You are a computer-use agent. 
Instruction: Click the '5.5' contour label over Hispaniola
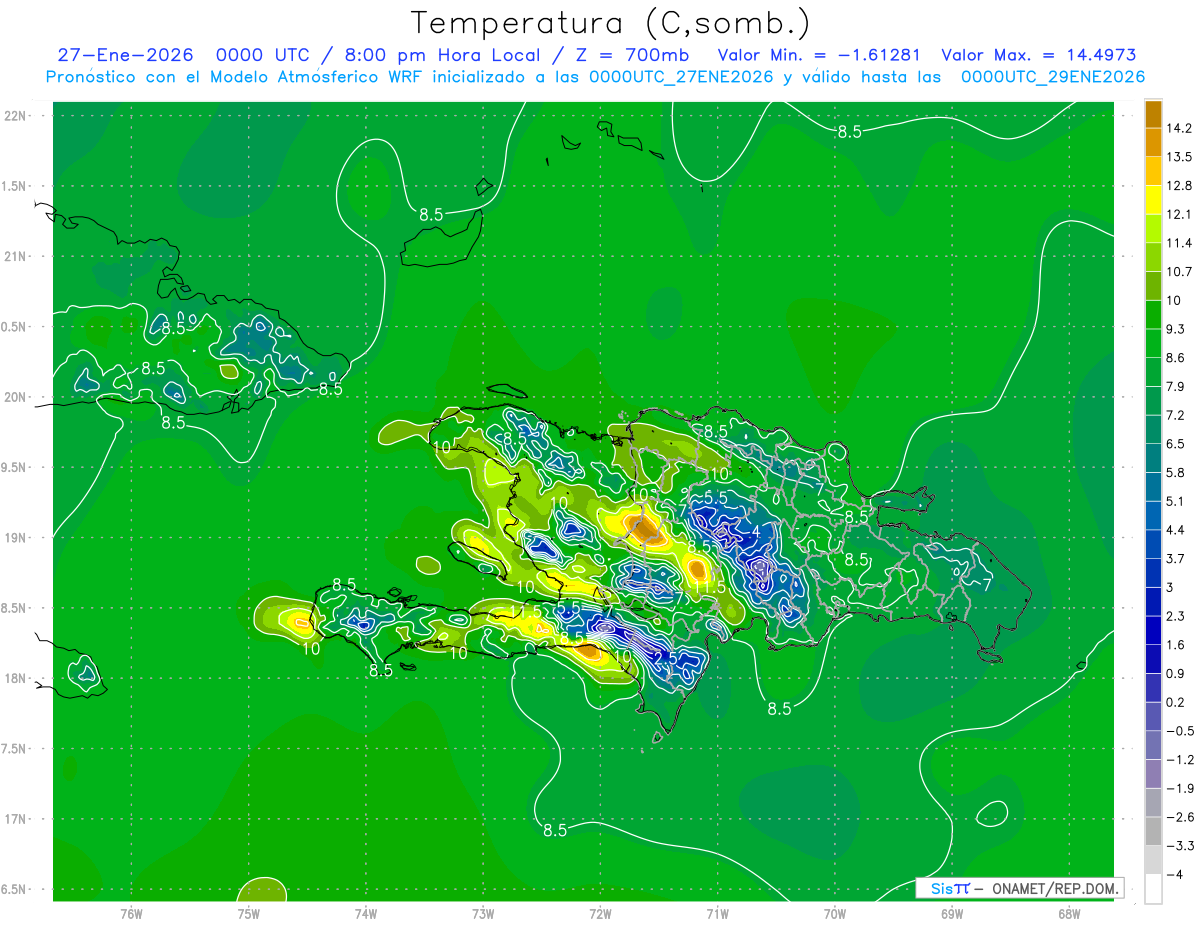pyautogui.click(x=715, y=497)
